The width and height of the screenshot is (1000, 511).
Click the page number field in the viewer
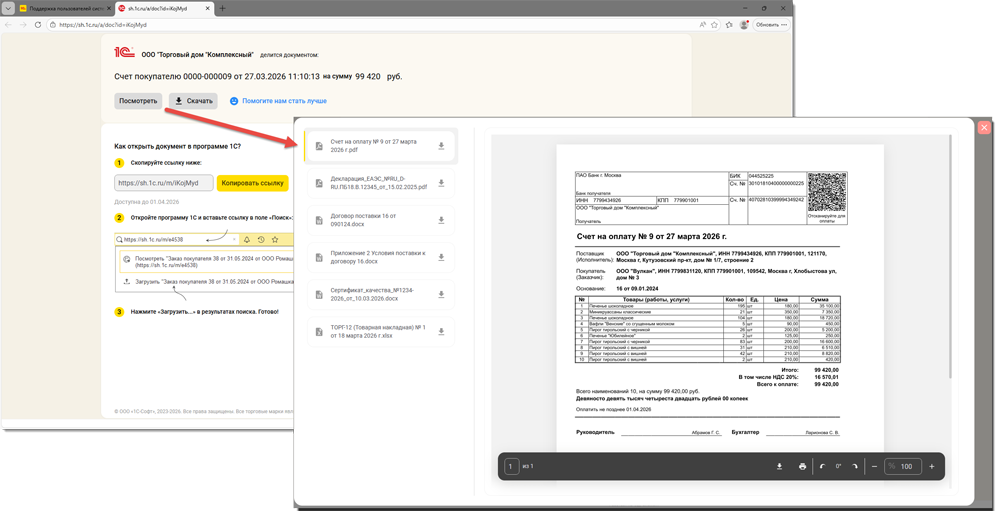(x=511, y=466)
